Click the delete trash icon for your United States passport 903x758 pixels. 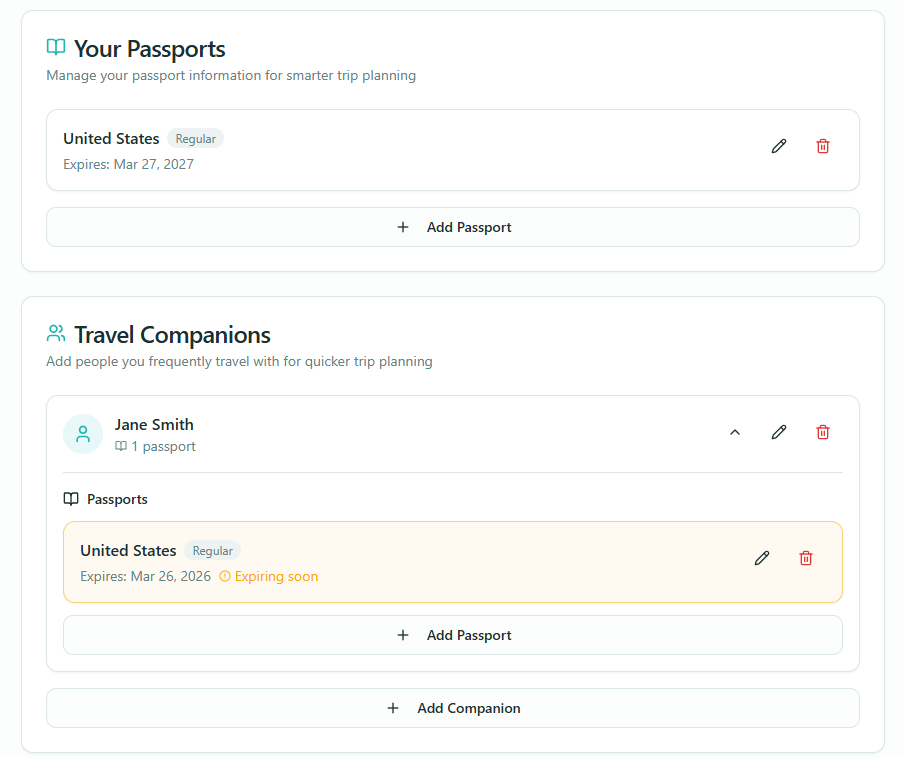tap(823, 146)
